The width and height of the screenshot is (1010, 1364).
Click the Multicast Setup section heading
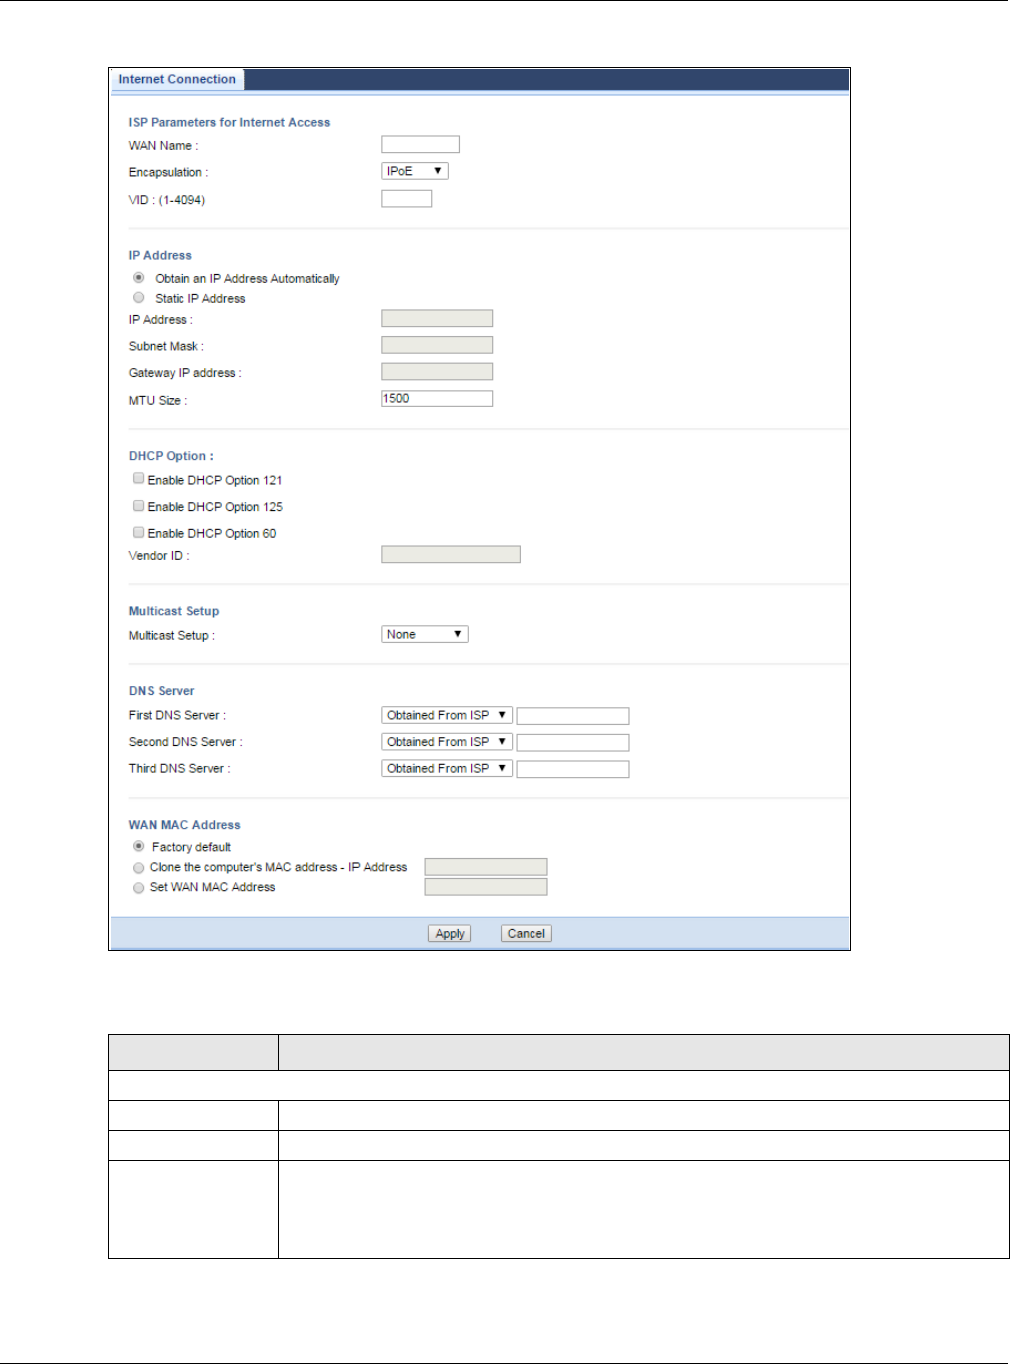[x=173, y=611]
